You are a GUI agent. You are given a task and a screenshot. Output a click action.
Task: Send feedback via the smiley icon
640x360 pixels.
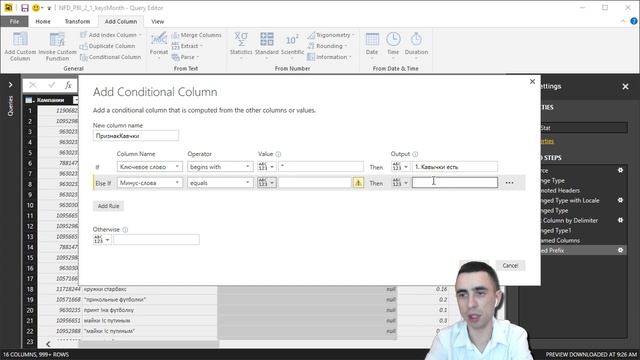pyautogui.click(x=36, y=8)
